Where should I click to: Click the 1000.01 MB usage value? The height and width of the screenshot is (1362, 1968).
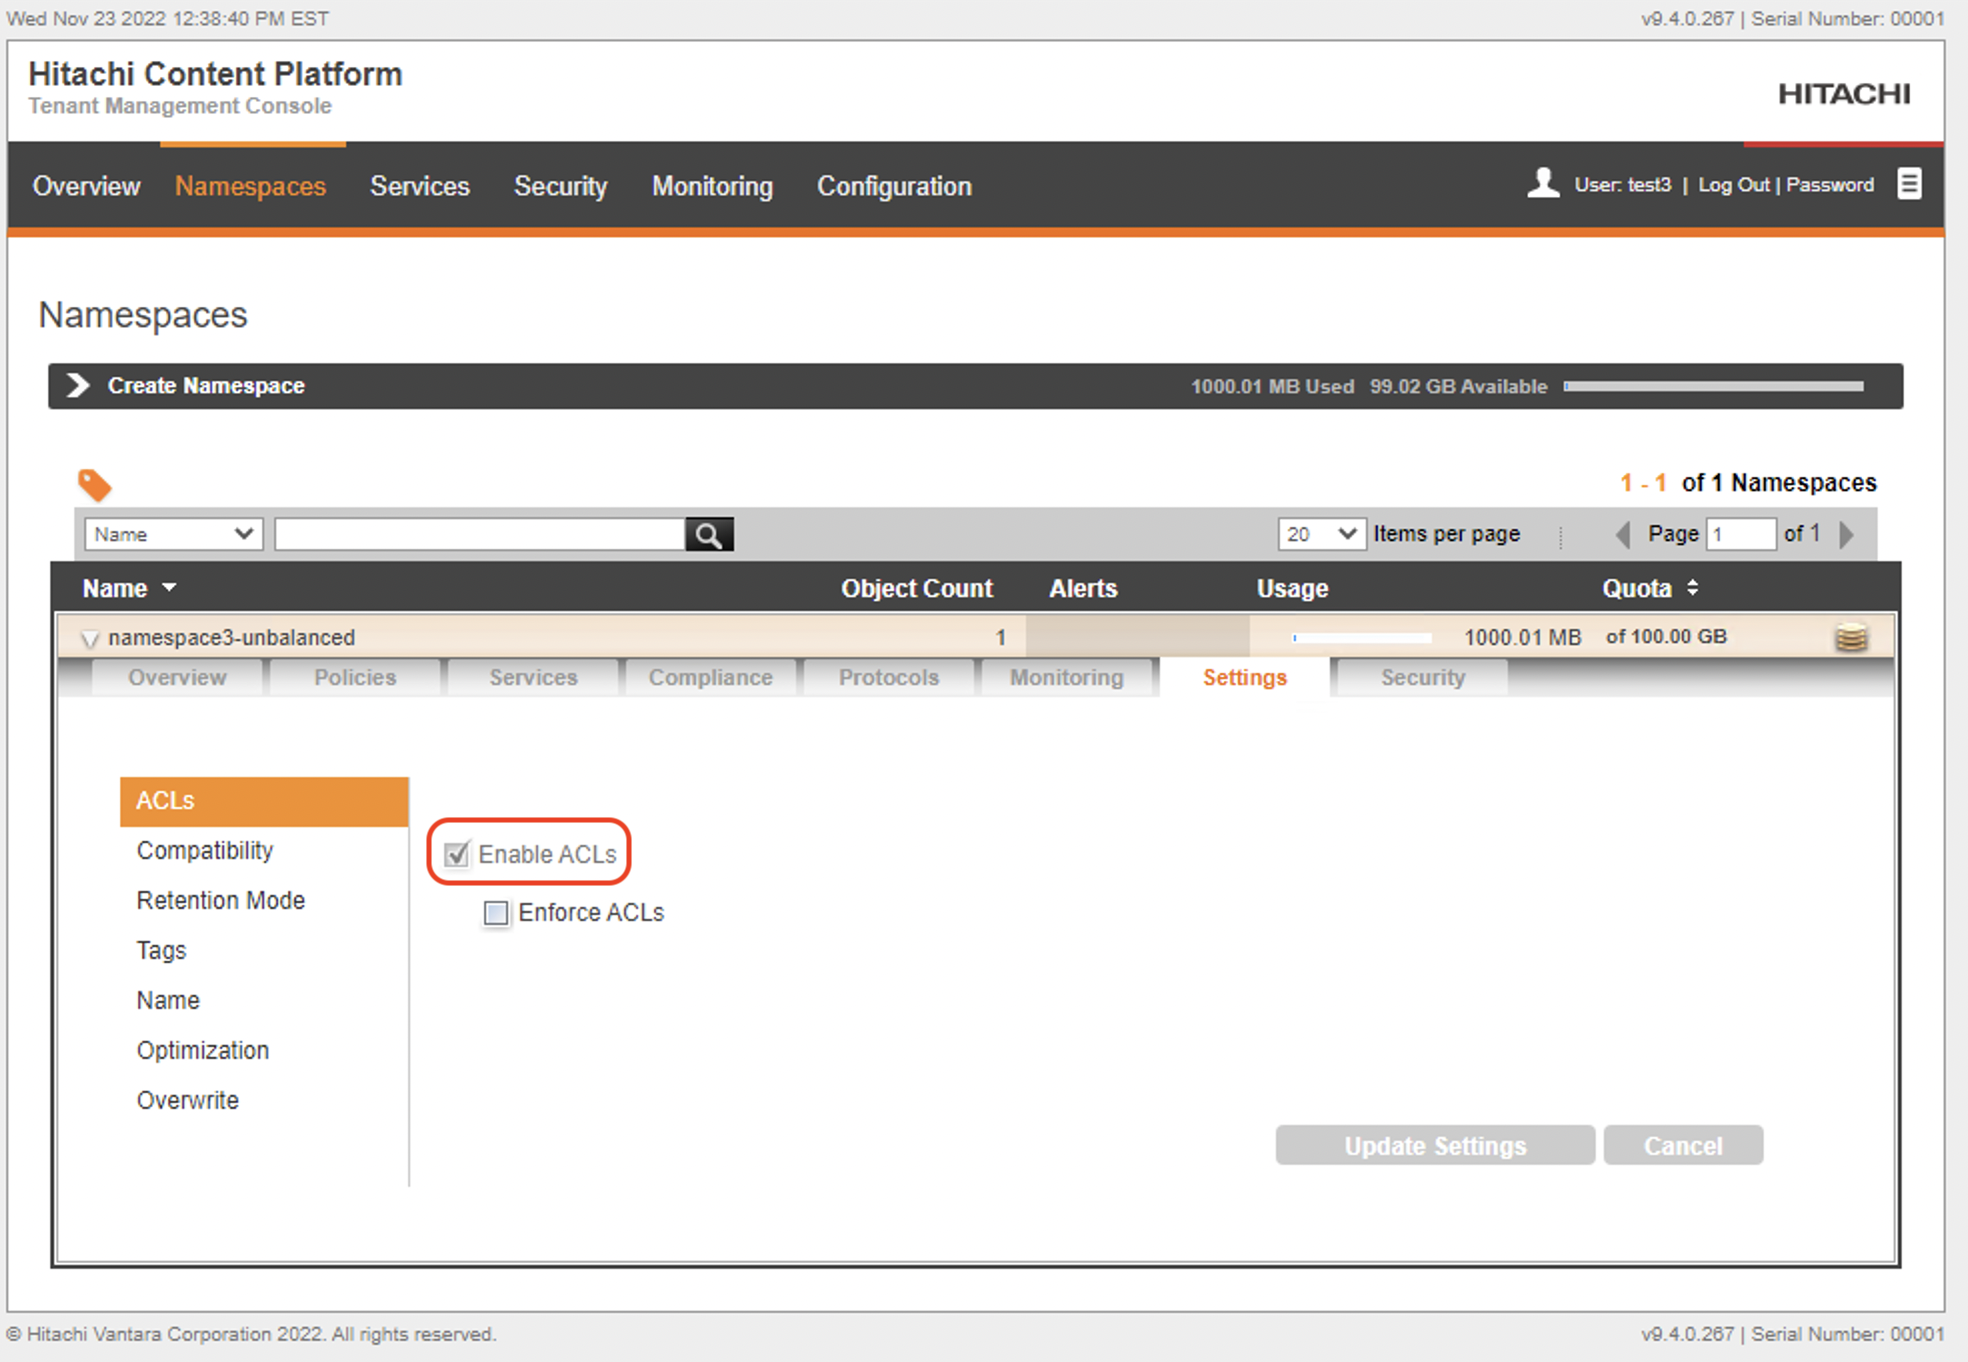click(1522, 638)
